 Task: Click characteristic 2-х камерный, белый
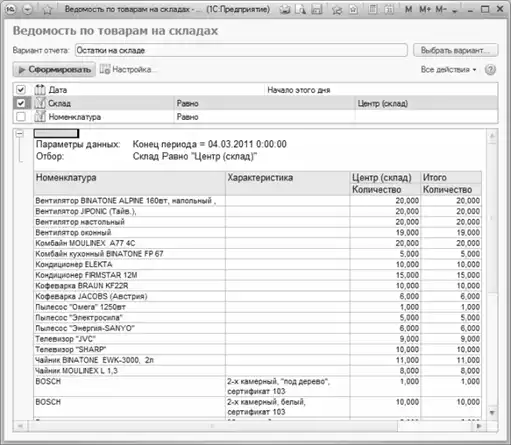coord(288,407)
